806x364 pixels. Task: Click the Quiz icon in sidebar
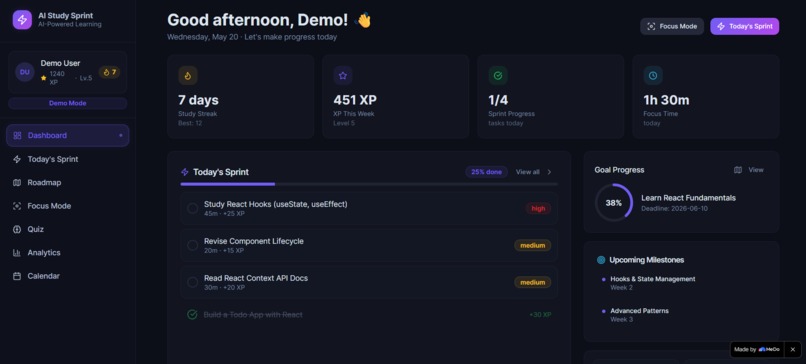tap(17, 229)
